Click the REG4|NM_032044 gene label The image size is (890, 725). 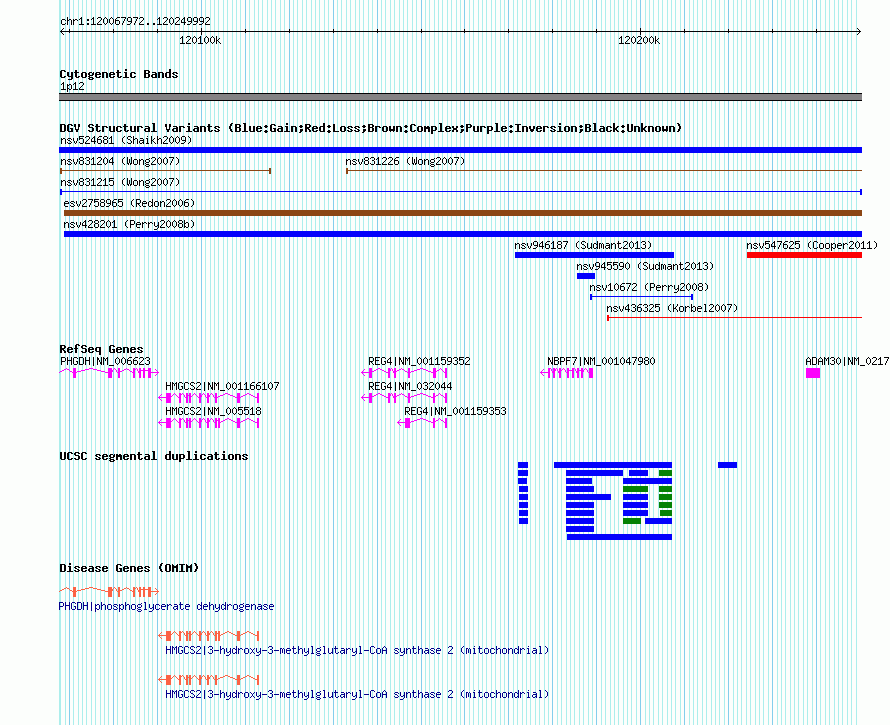(410, 386)
